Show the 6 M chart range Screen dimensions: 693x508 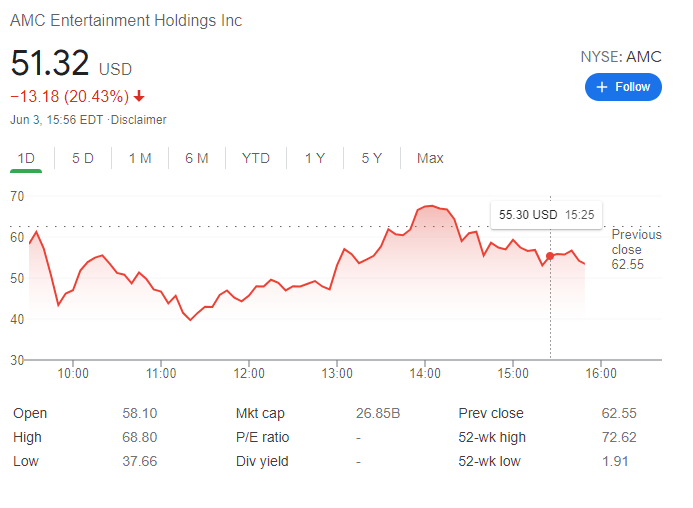click(x=197, y=158)
